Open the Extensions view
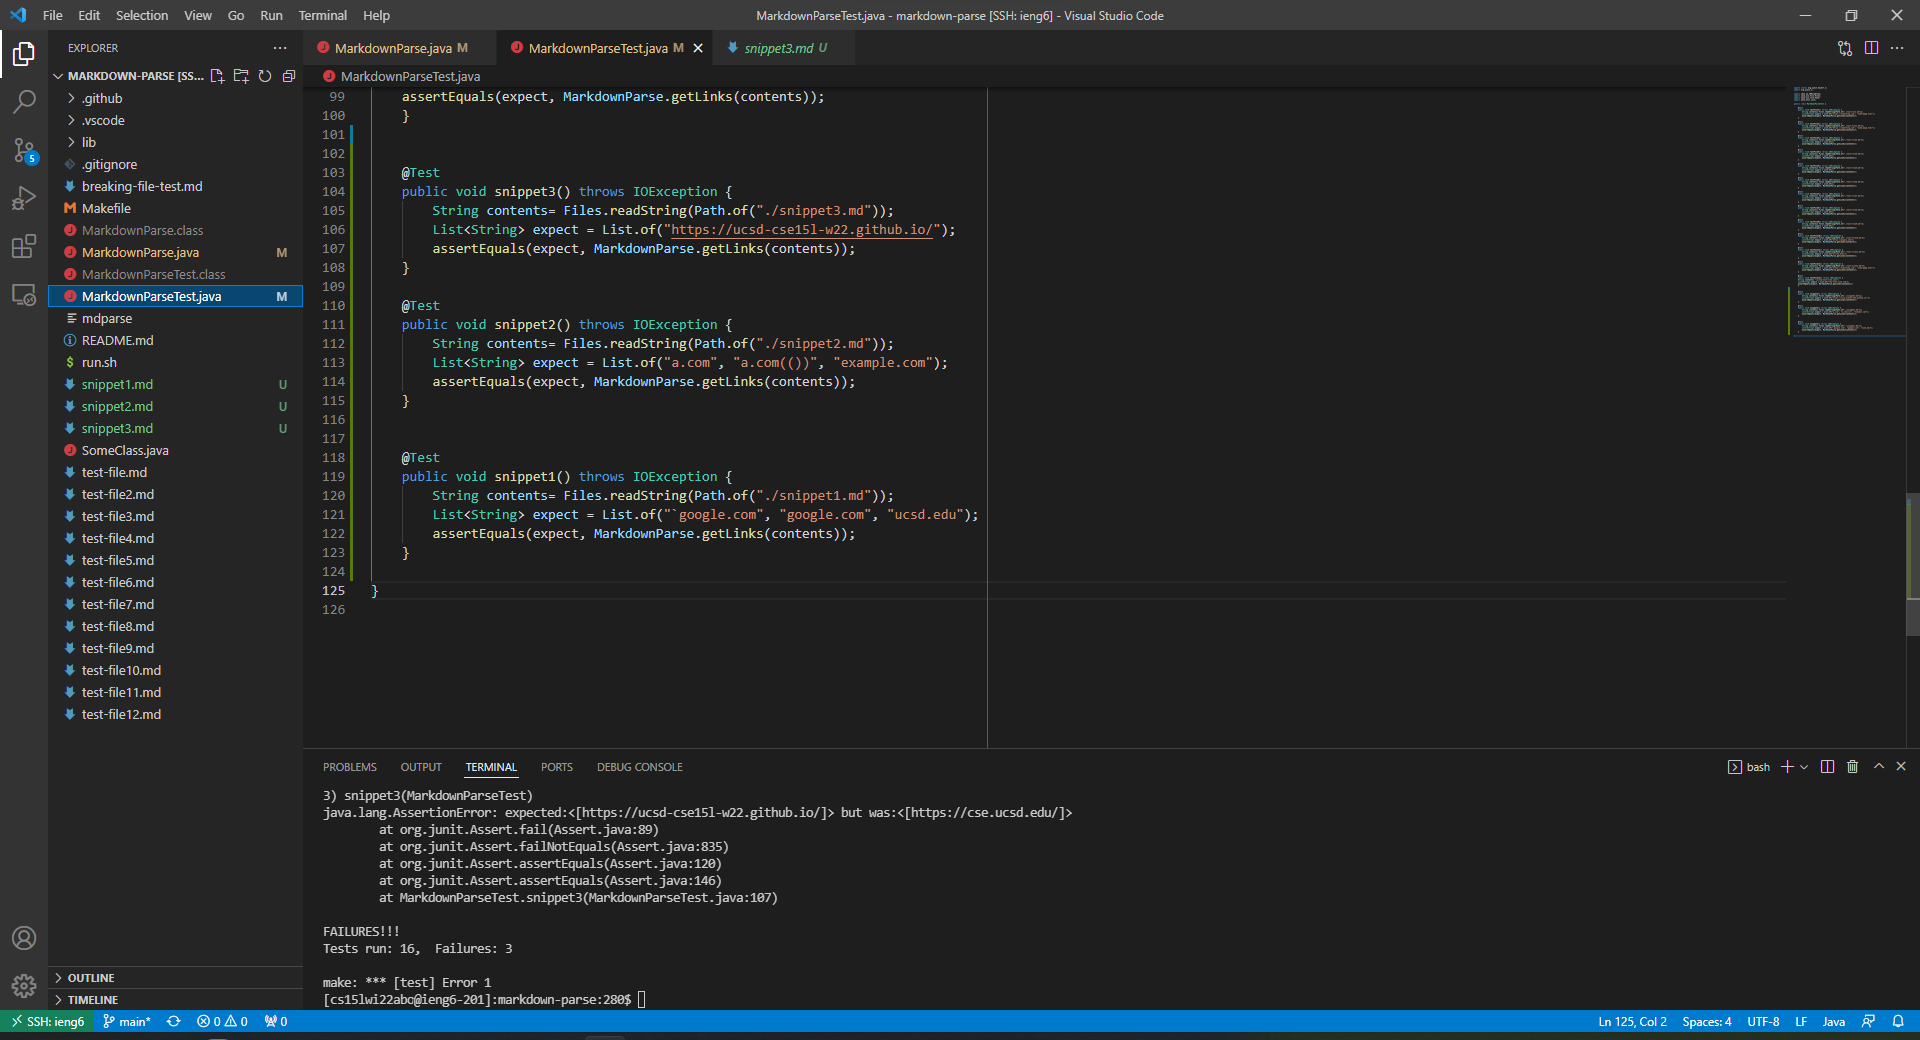 [24, 246]
